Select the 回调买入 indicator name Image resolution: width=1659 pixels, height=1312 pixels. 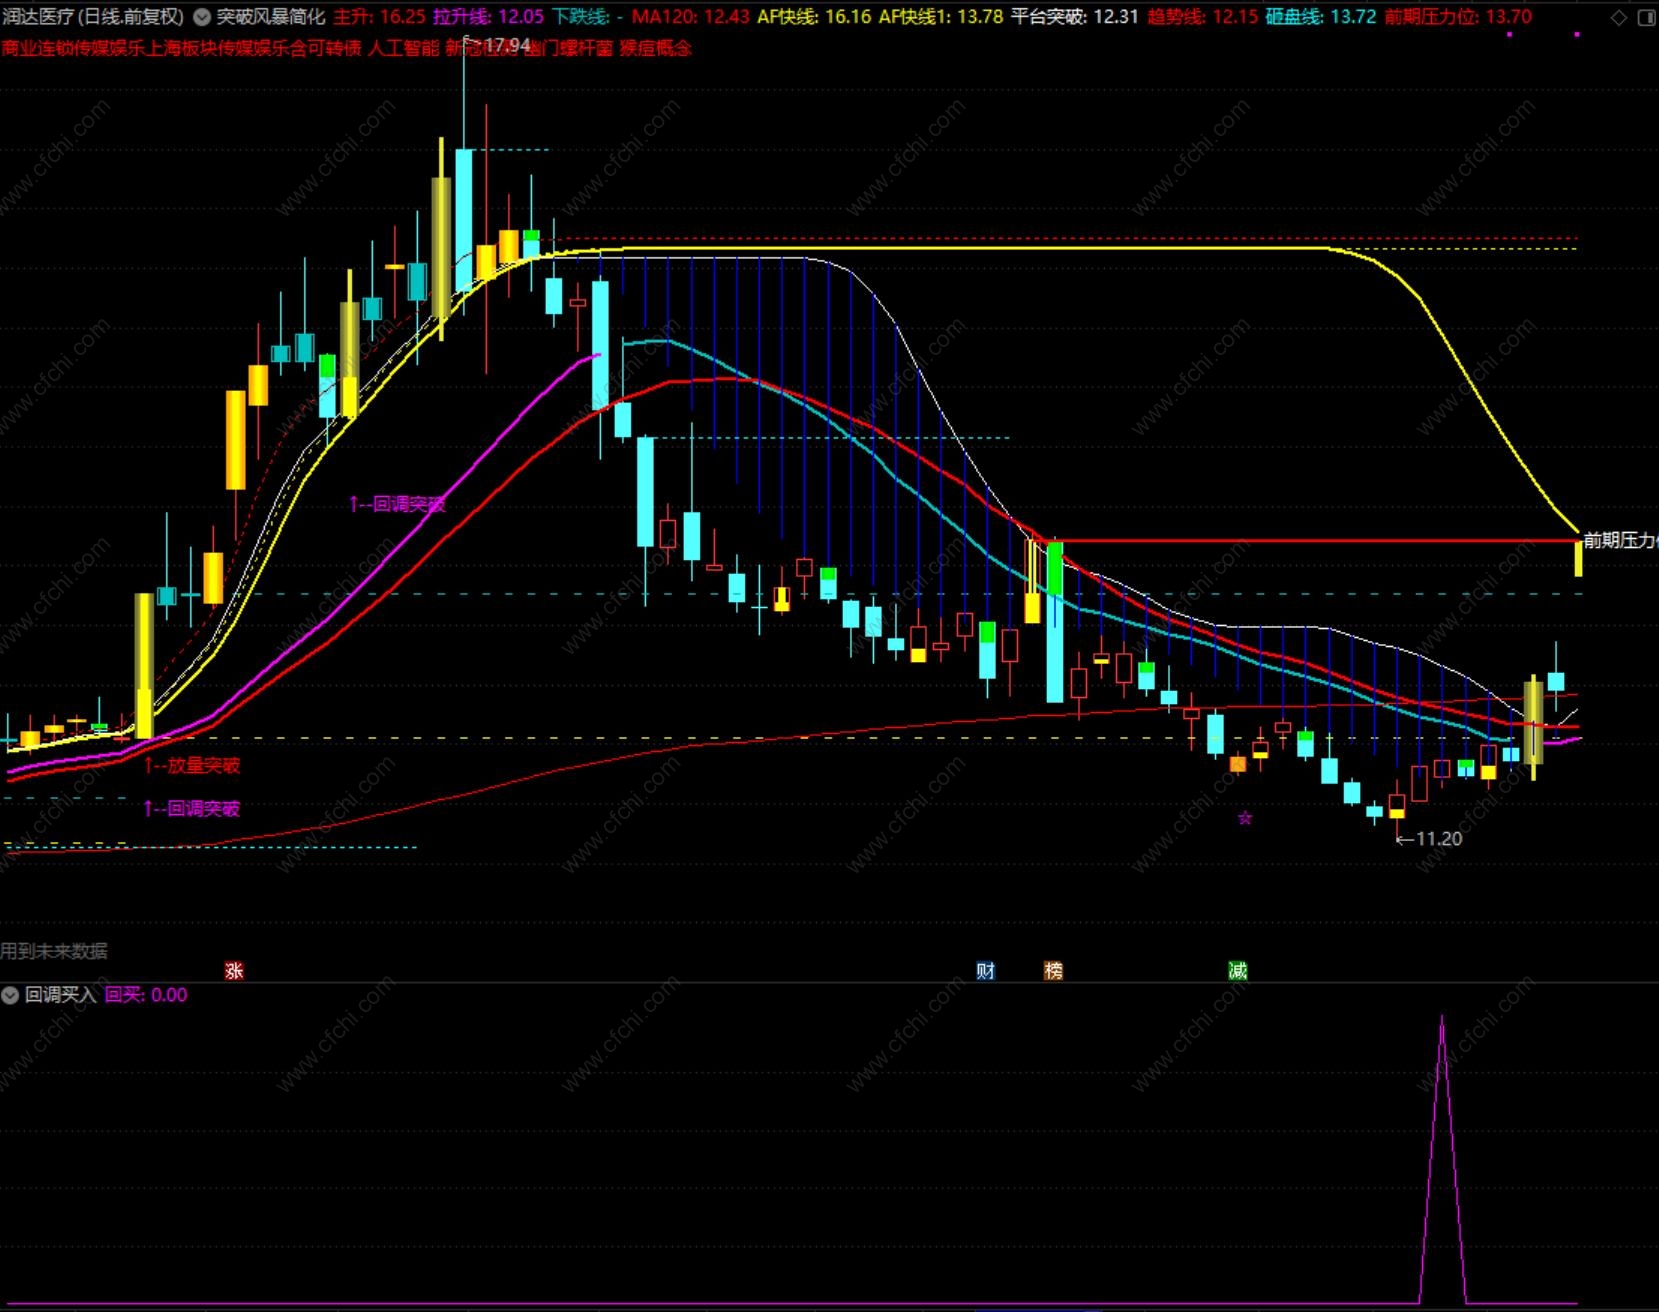point(61,995)
